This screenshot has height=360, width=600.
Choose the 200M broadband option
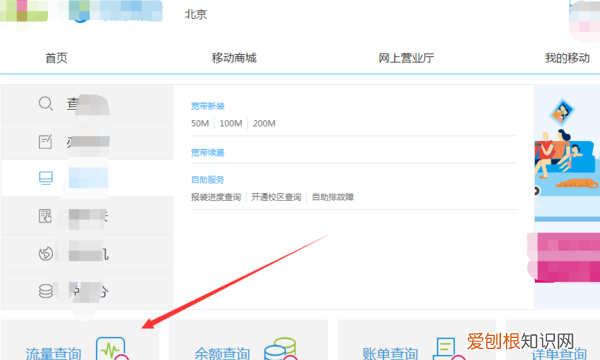pos(264,124)
